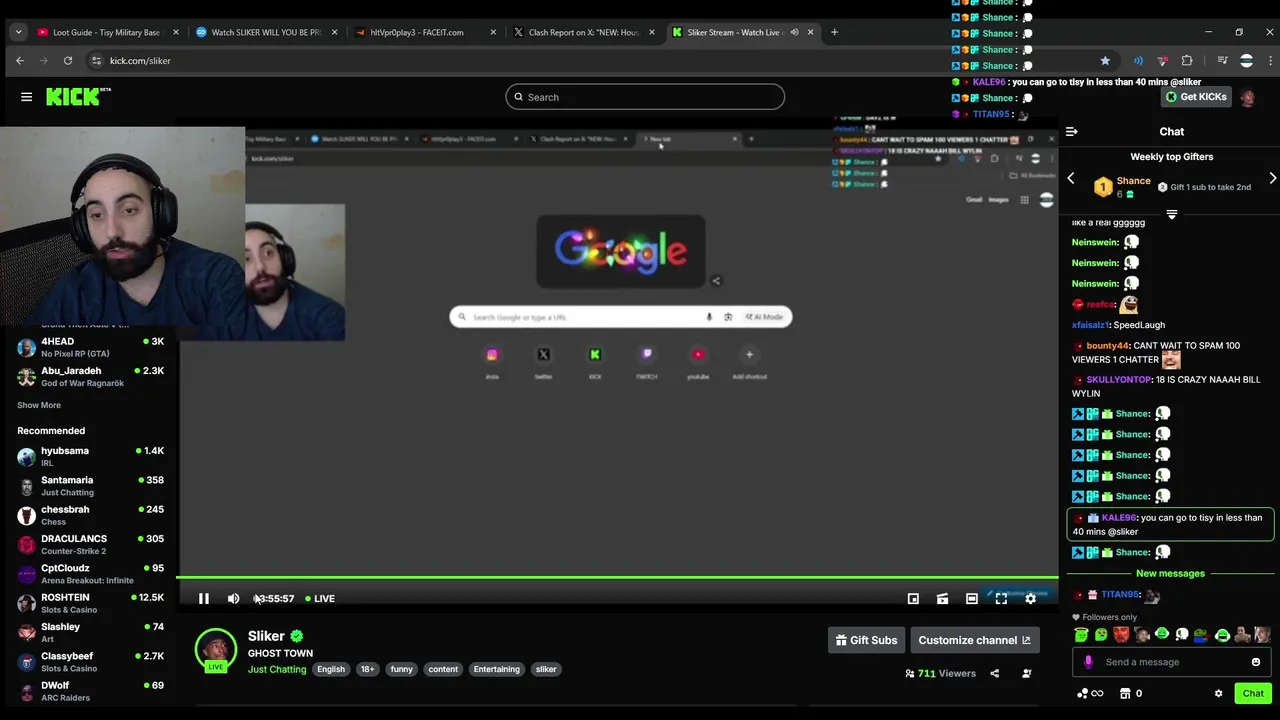The width and height of the screenshot is (1280, 720).
Task: Switch to FACEIT.com browser tab
Action: tap(426, 32)
